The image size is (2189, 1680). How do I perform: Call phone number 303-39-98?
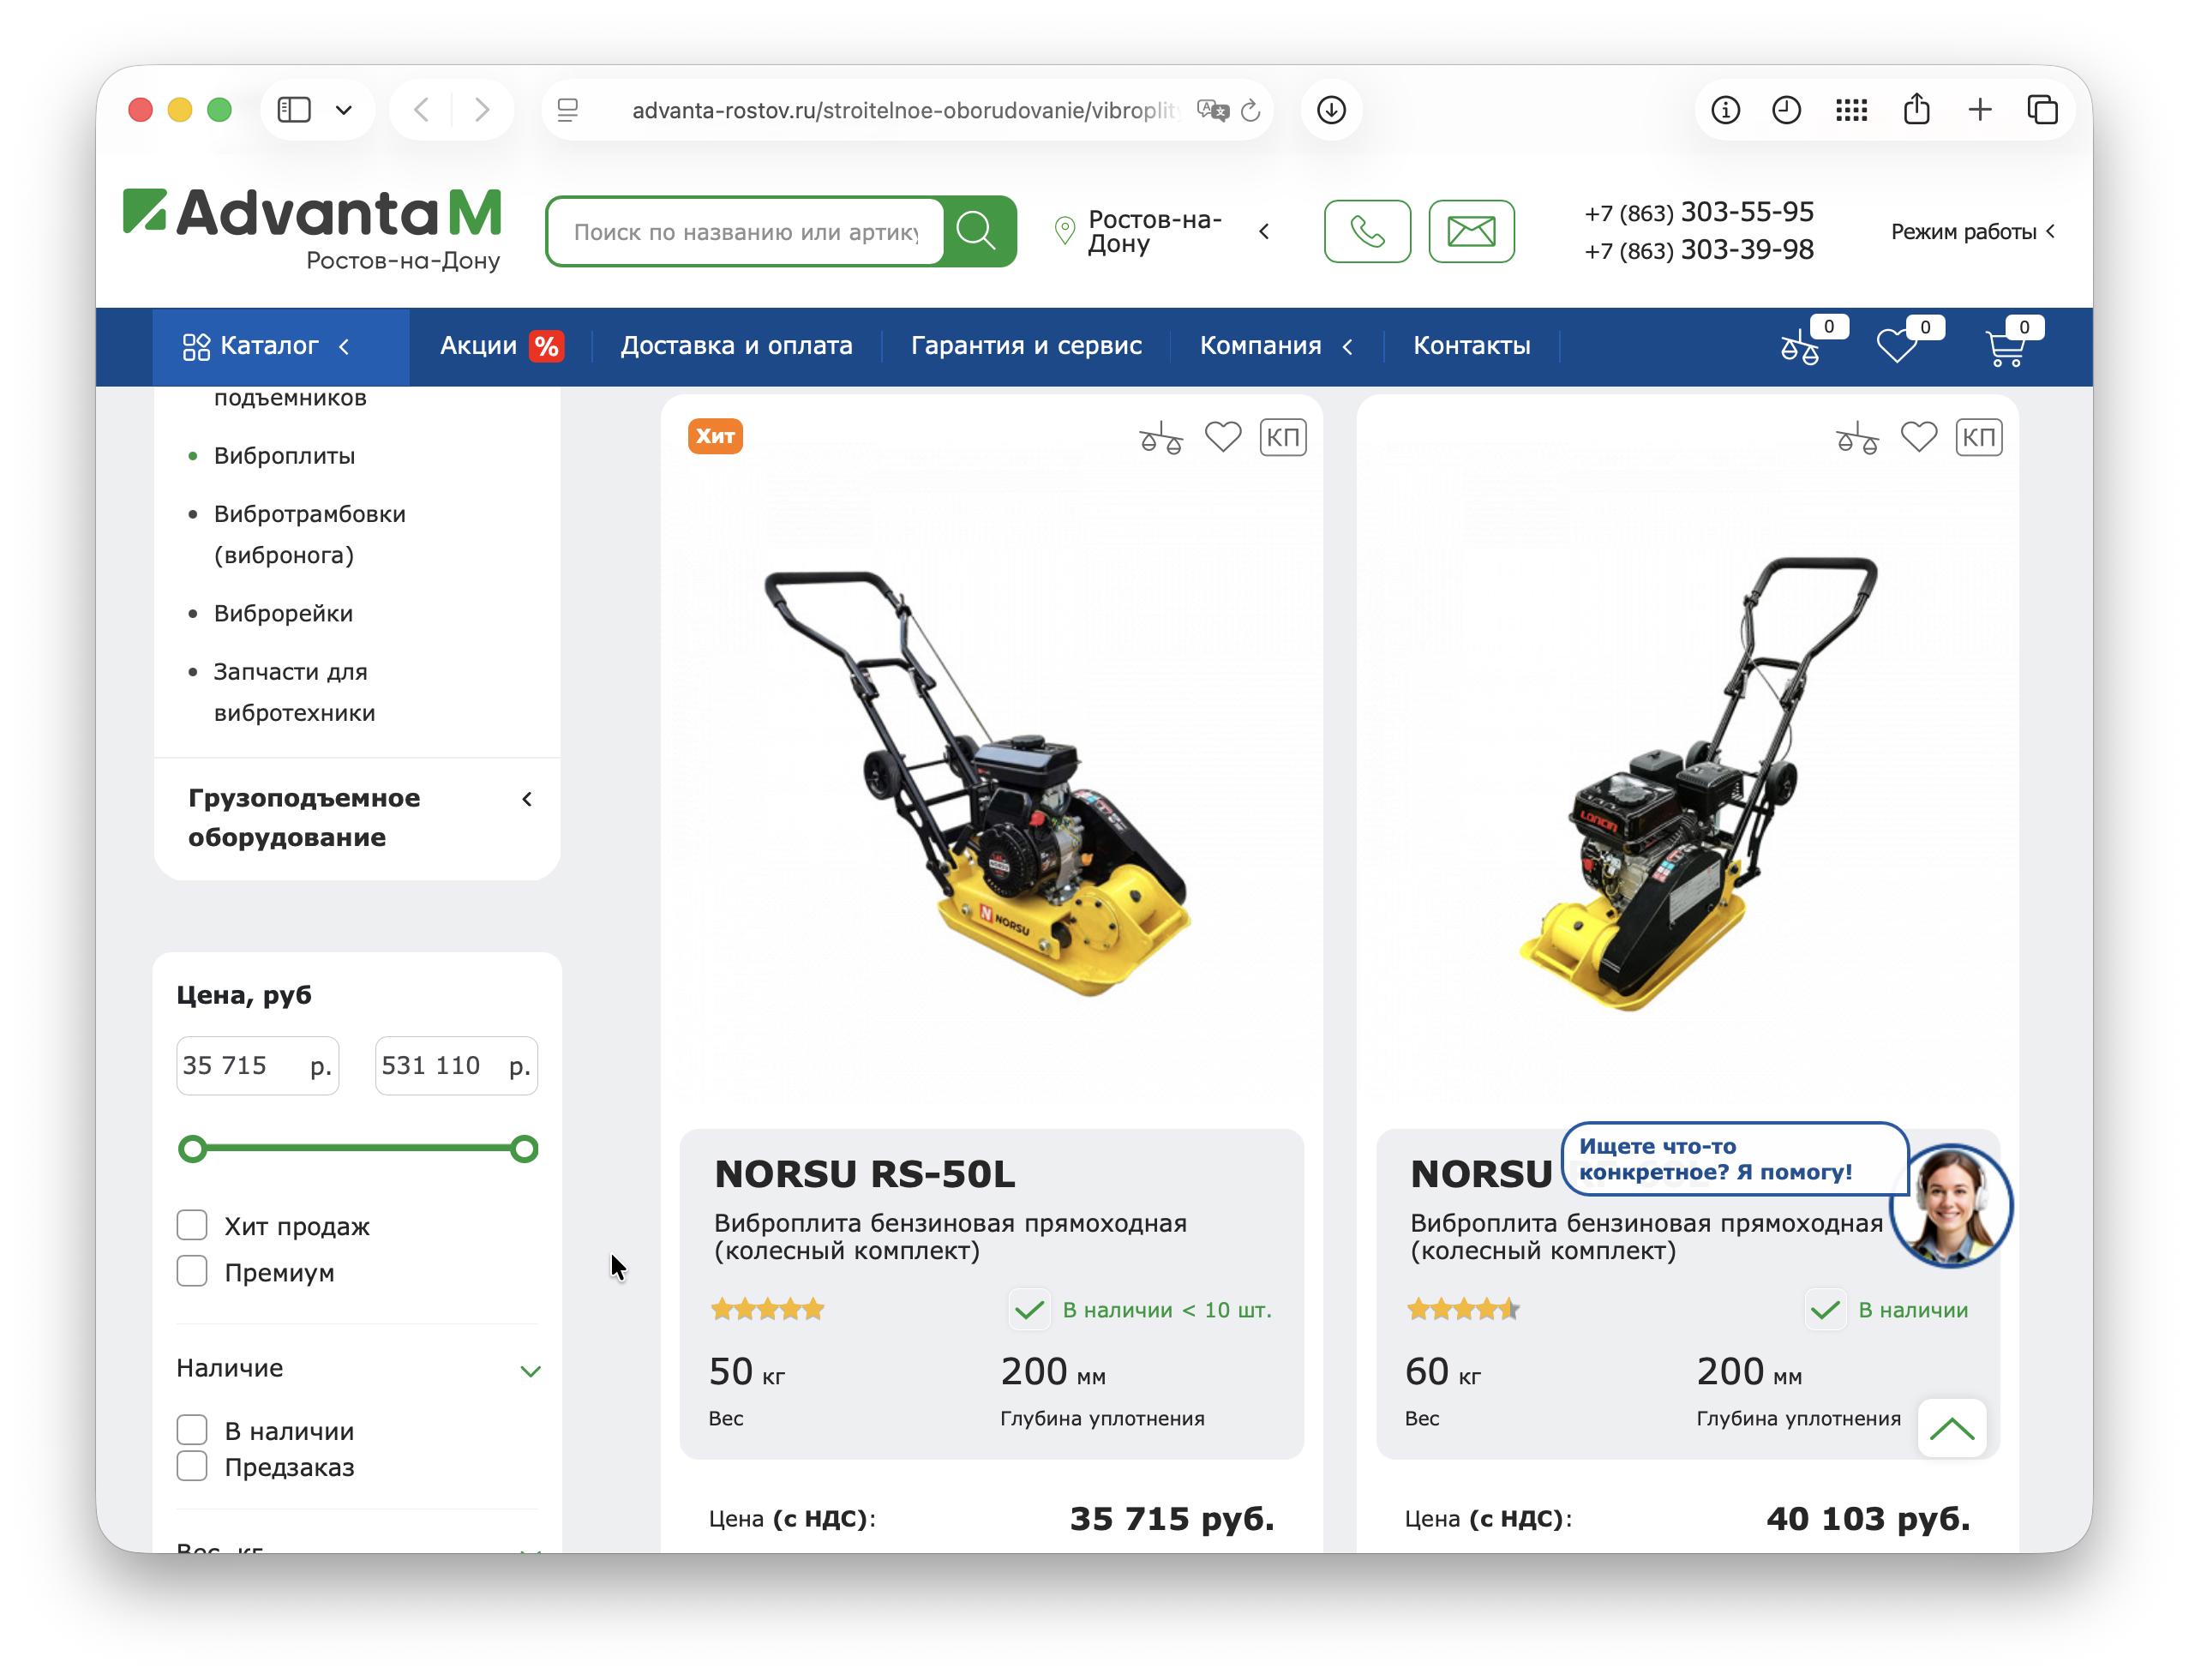(x=1698, y=250)
